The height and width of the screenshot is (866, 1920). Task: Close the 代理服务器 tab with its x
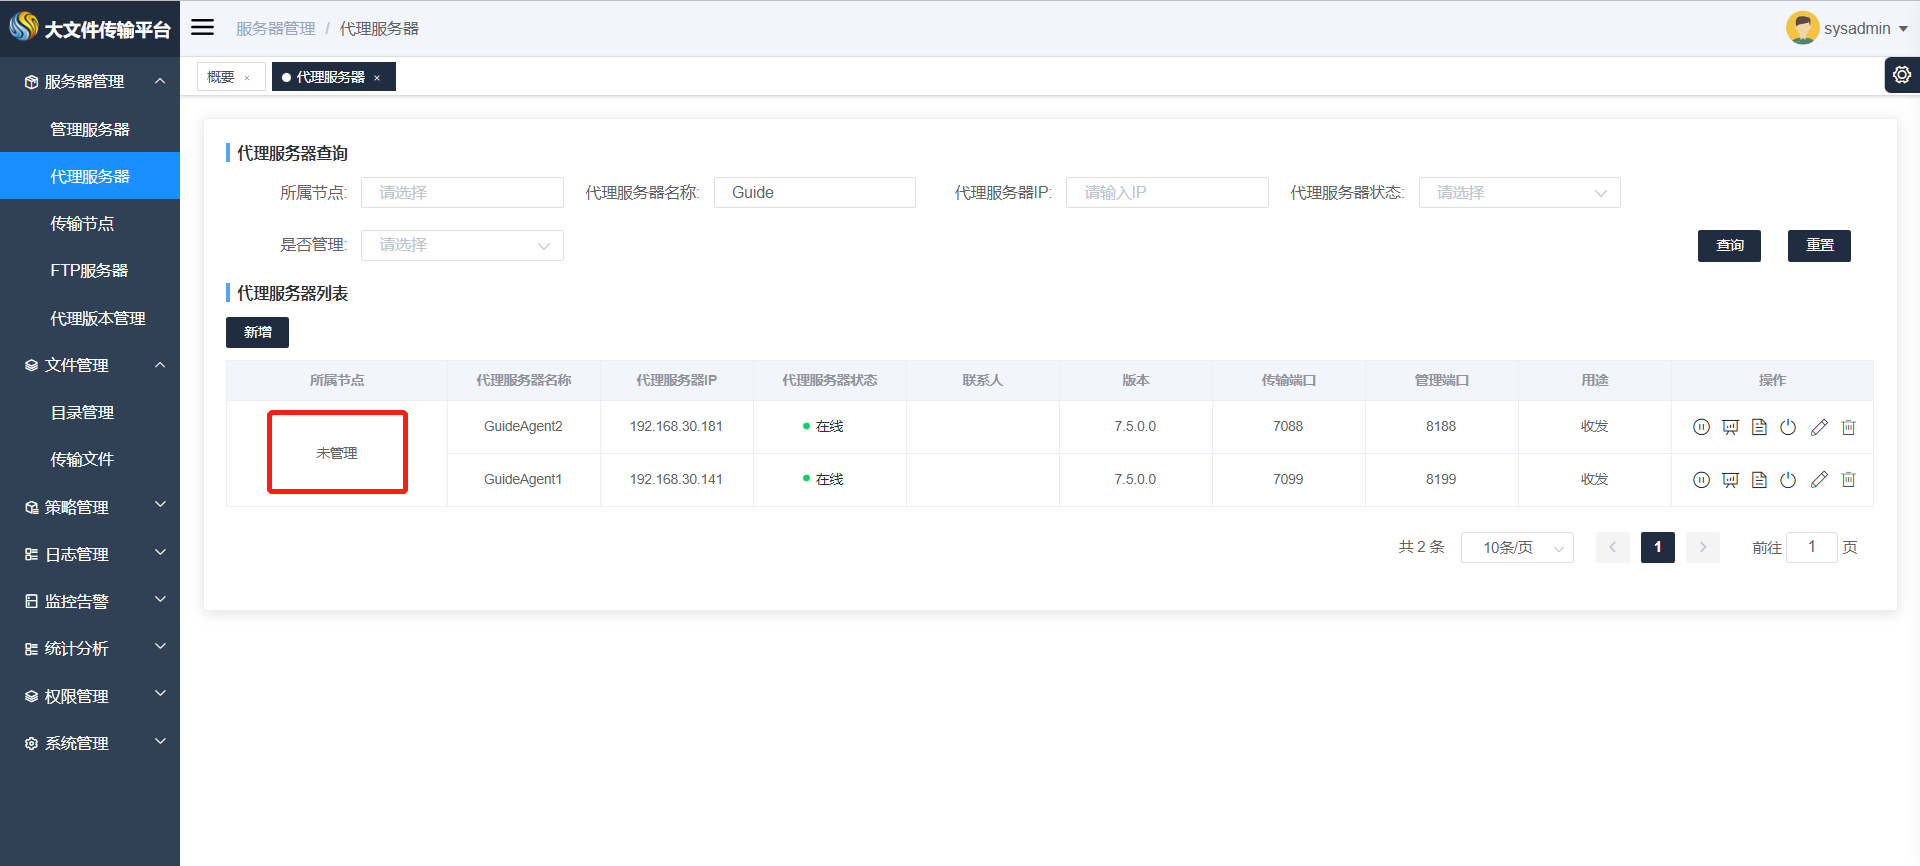(377, 78)
